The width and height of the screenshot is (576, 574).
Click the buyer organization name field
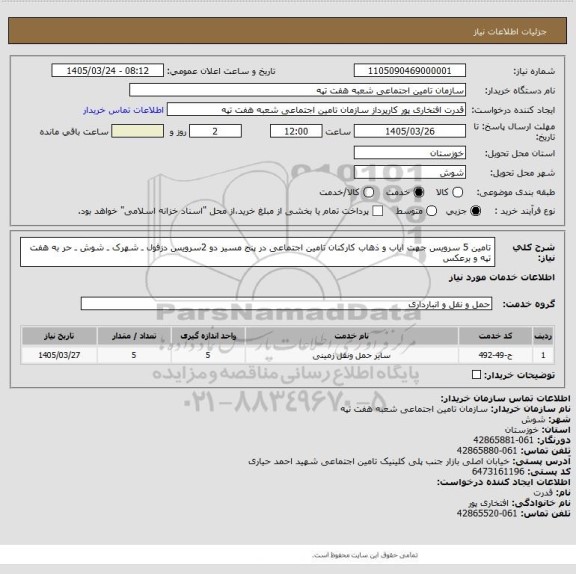(297, 90)
